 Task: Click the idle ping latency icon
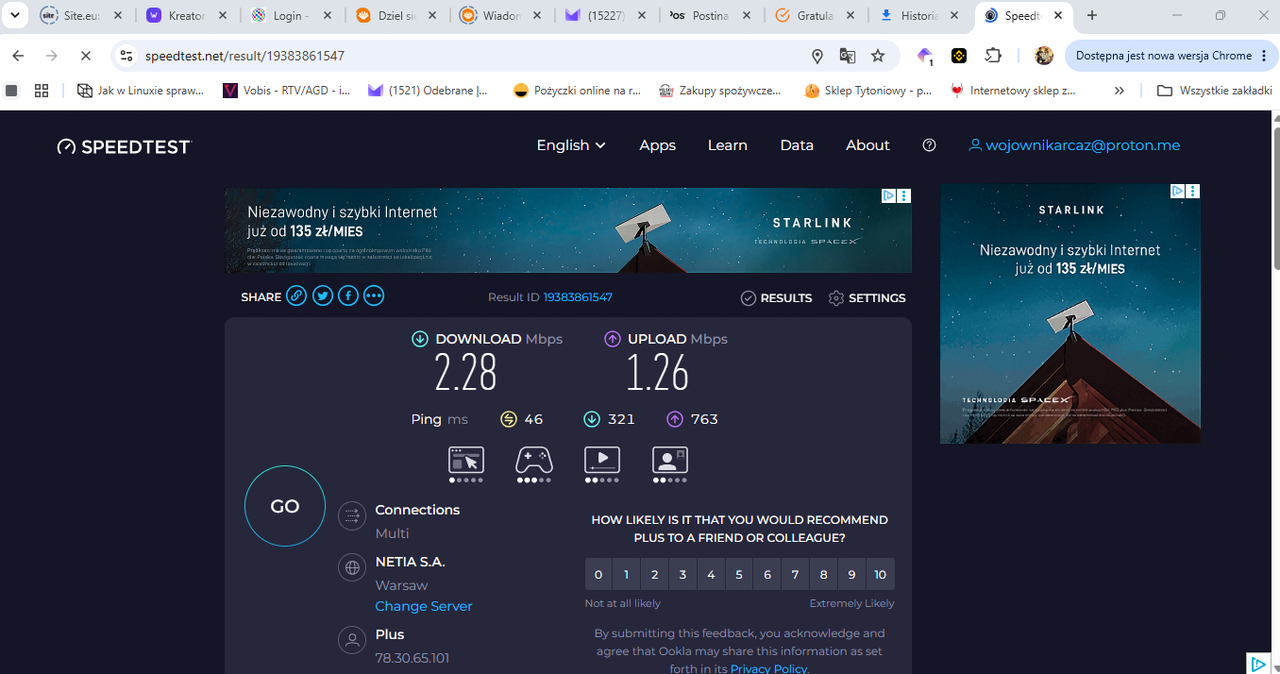point(508,419)
